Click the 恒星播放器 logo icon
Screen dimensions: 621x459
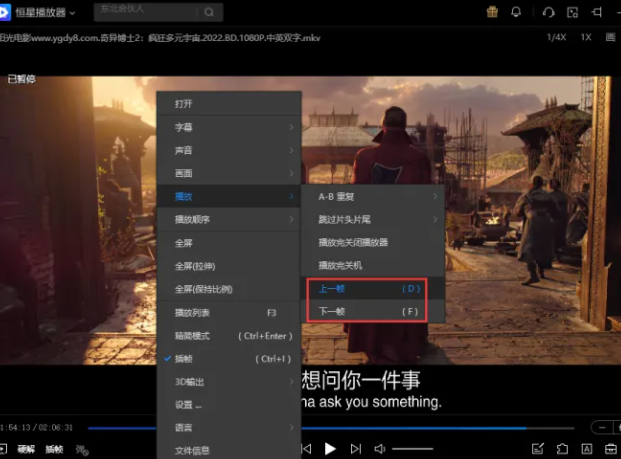(x=4, y=12)
